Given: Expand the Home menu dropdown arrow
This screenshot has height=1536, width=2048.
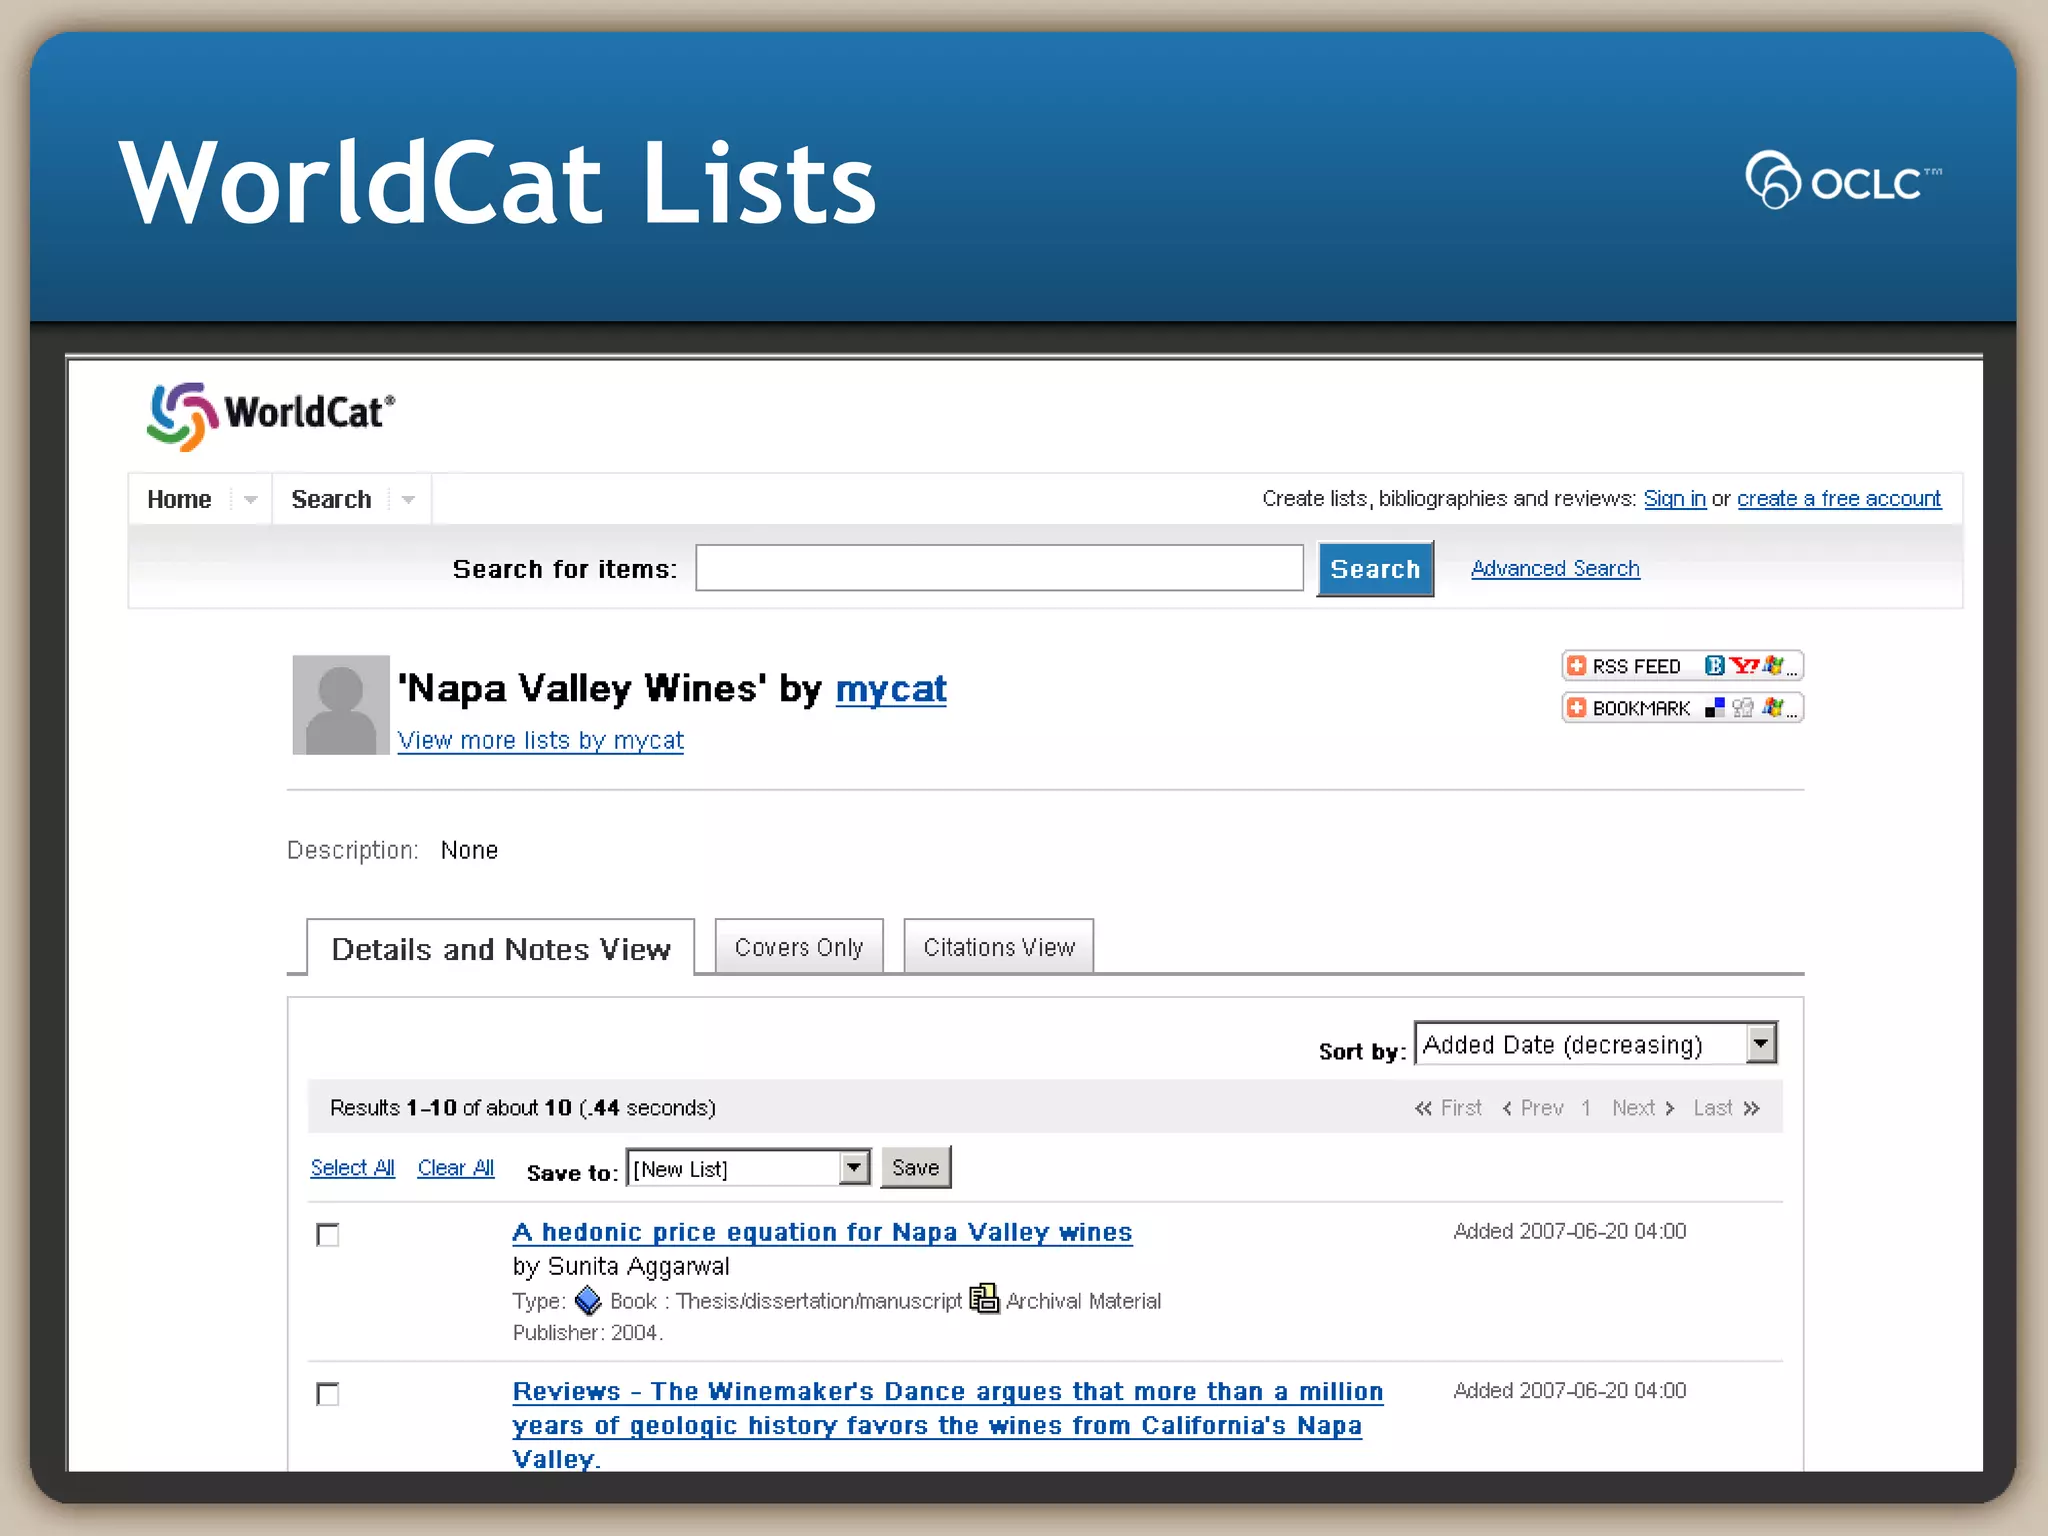Looking at the screenshot, I should pos(250,499).
